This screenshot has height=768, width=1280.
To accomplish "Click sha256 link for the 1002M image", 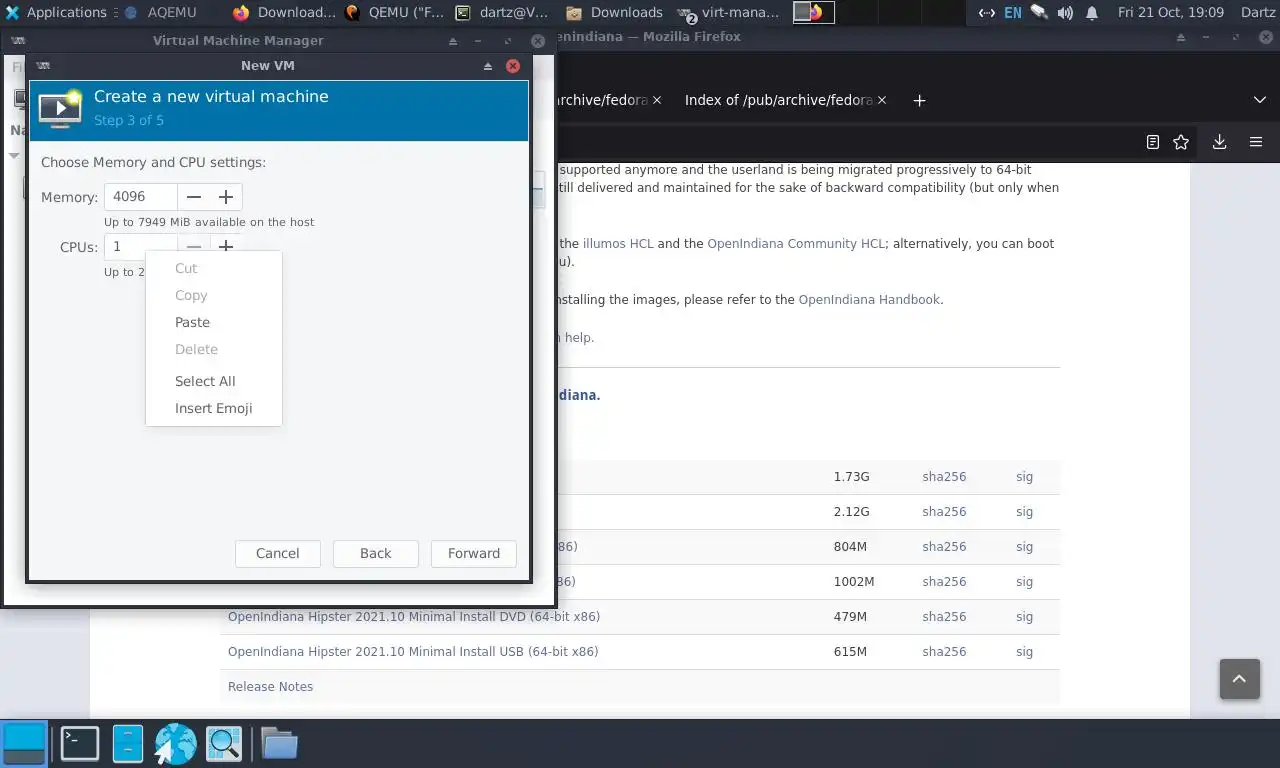I will point(944,582).
